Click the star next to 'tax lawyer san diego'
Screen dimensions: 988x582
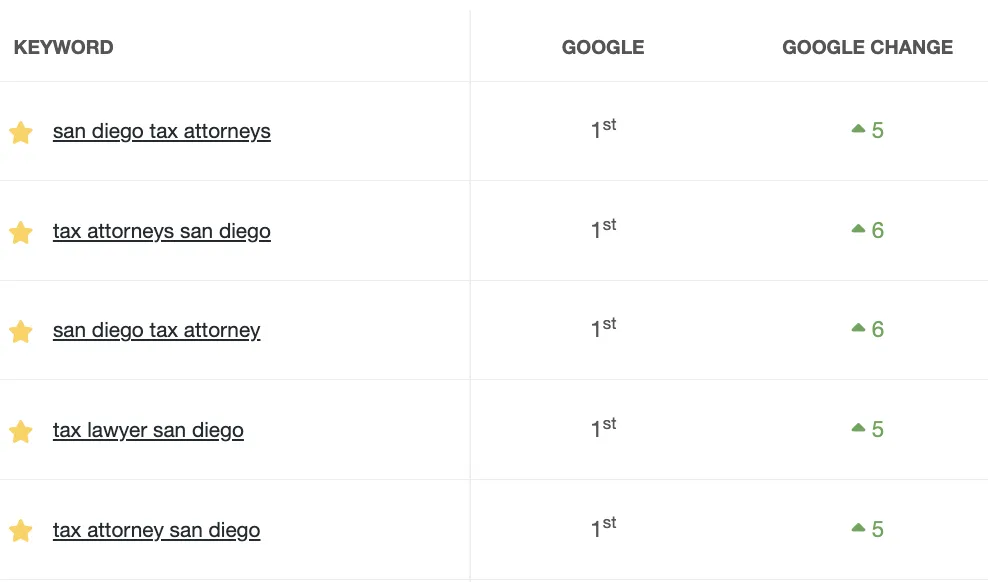[x=21, y=431]
